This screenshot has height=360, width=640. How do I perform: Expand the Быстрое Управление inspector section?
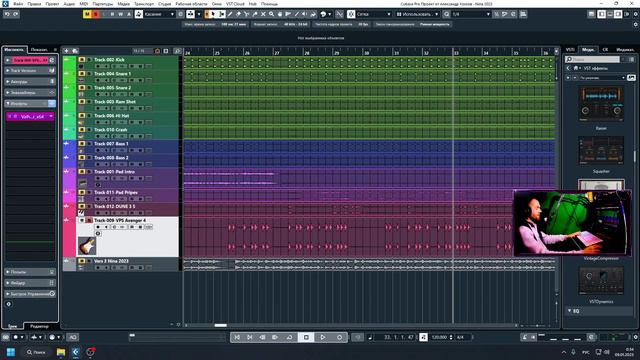click(30, 294)
